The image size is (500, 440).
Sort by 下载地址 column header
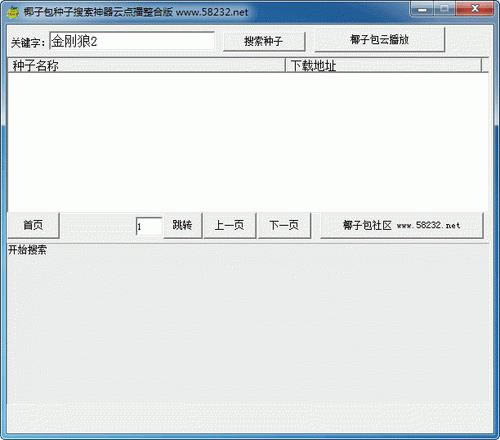pyautogui.click(x=383, y=65)
